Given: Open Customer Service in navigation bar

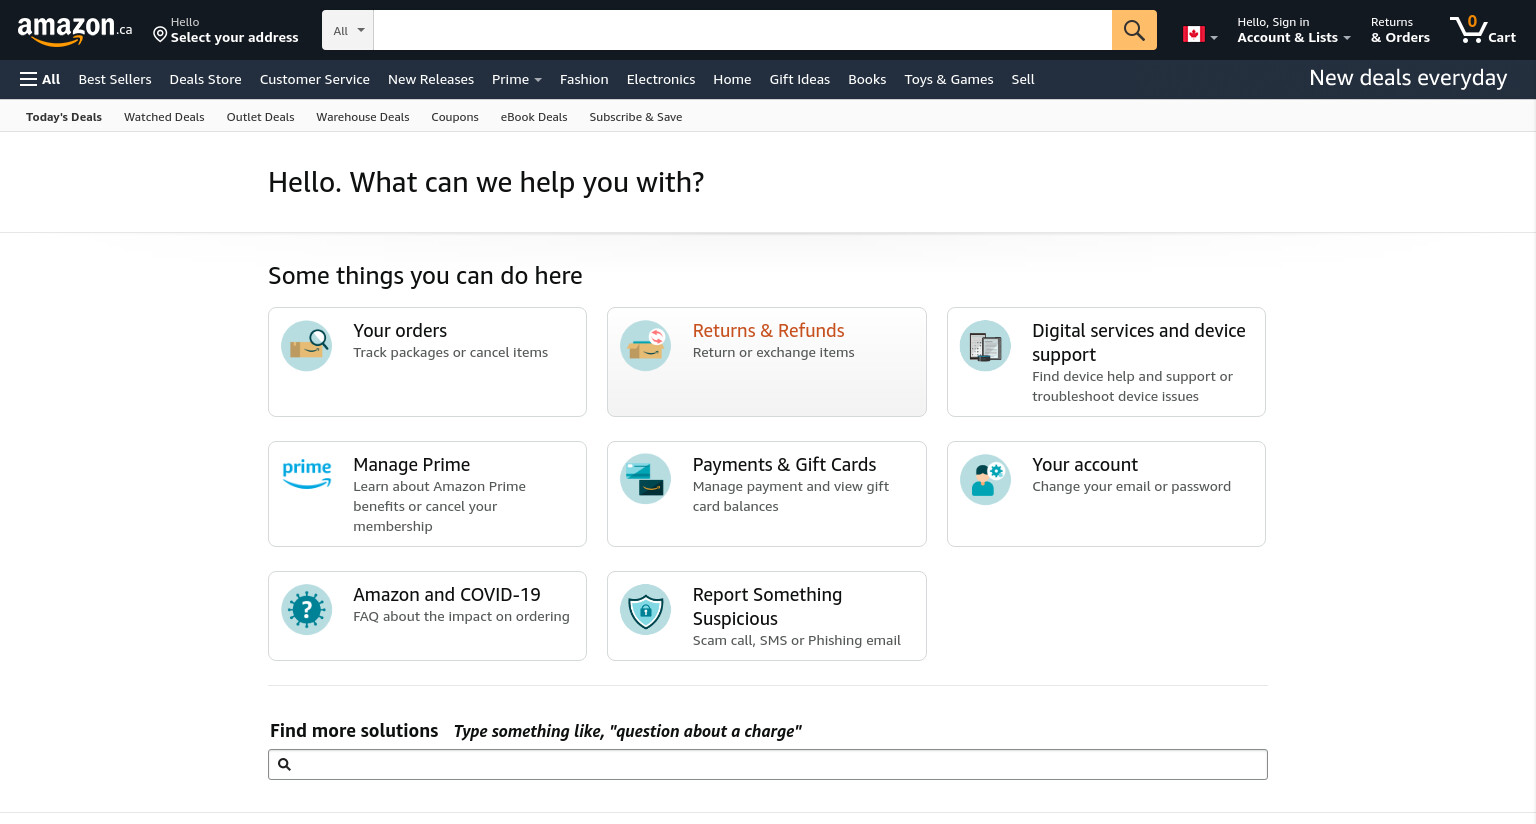Looking at the screenshot, I should pyautogui.click(x=315, y=79).
